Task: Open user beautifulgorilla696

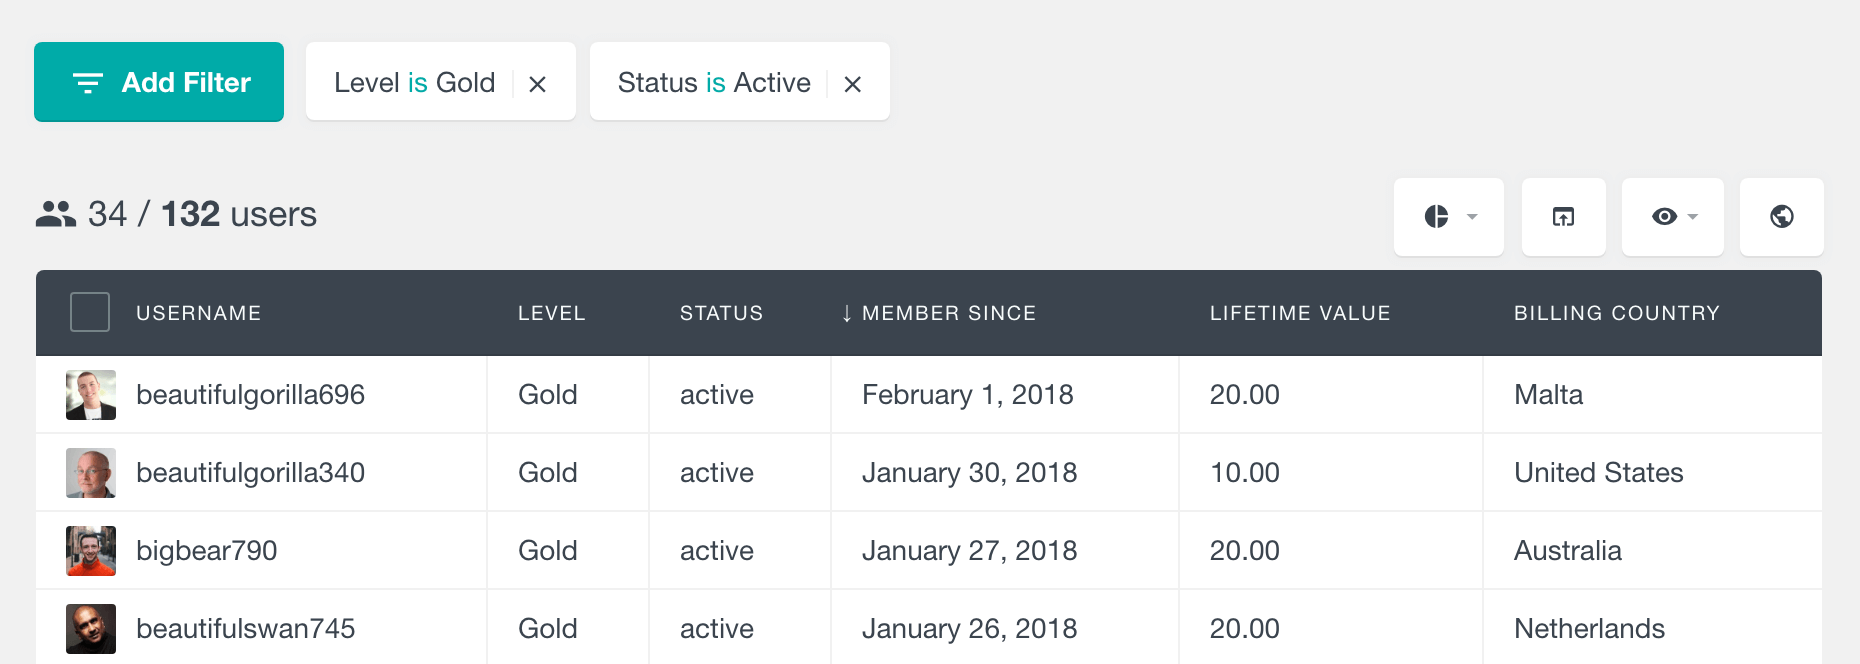Action: [x=250, y=395]
